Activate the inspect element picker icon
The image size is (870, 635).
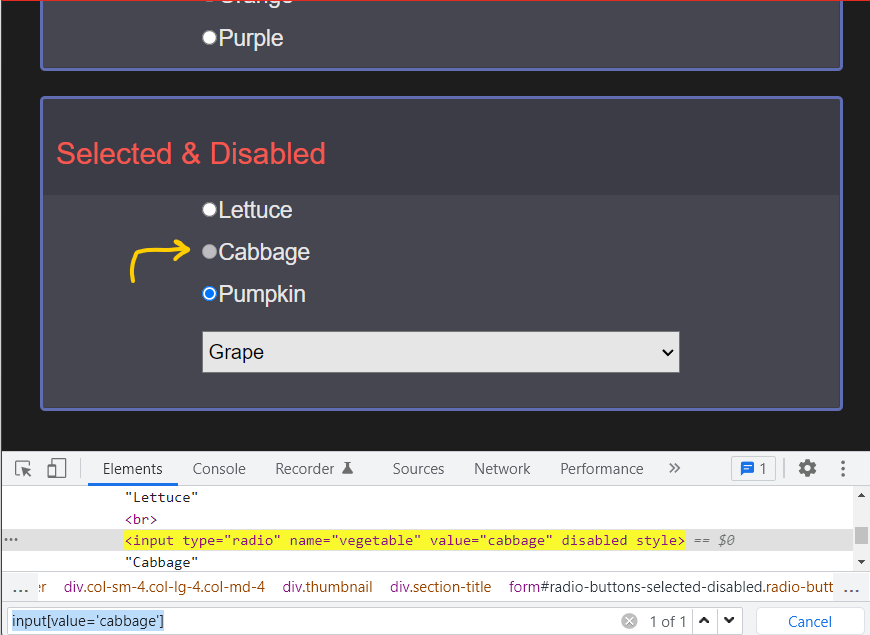(x=23, y=468)
